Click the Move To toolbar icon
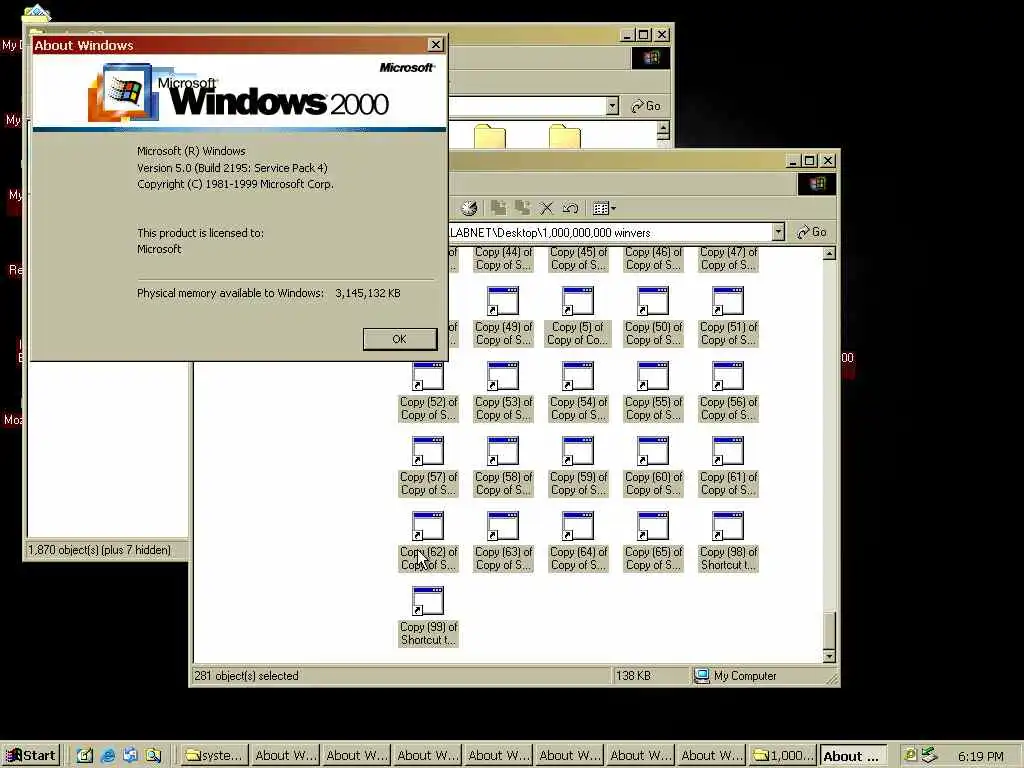Screen dimensions: 1024x768 [x=499, y=208]
